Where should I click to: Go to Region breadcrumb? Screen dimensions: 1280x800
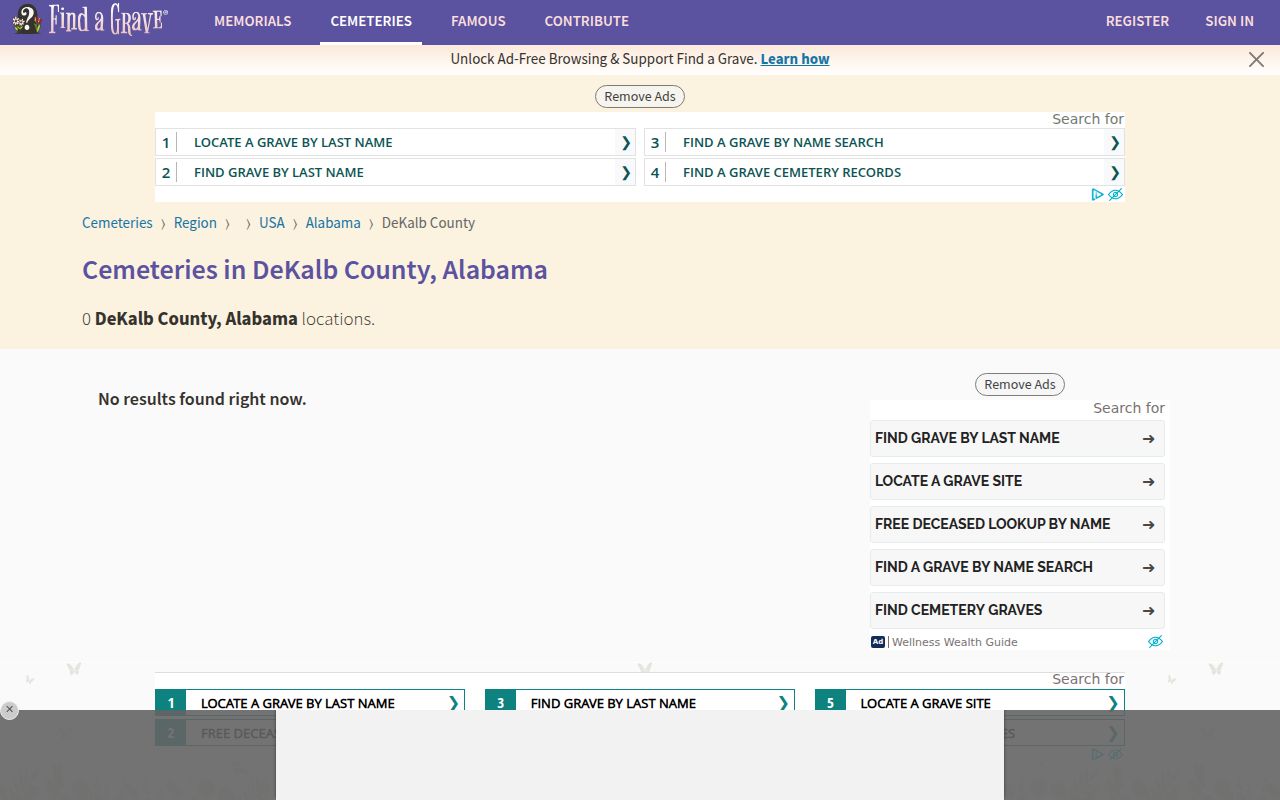tap(195, 223)
